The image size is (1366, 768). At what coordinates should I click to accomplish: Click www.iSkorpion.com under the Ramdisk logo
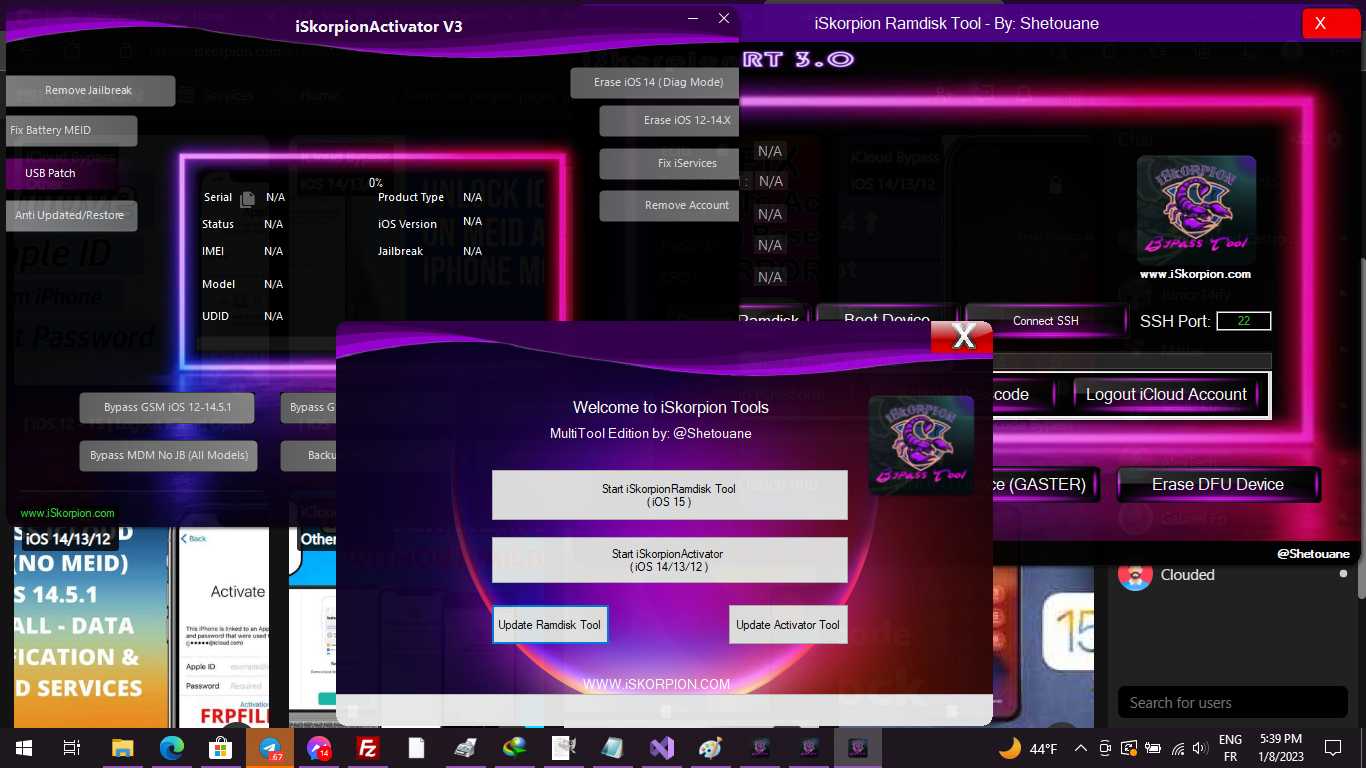pyautogui.click(x=1195, y=274)
